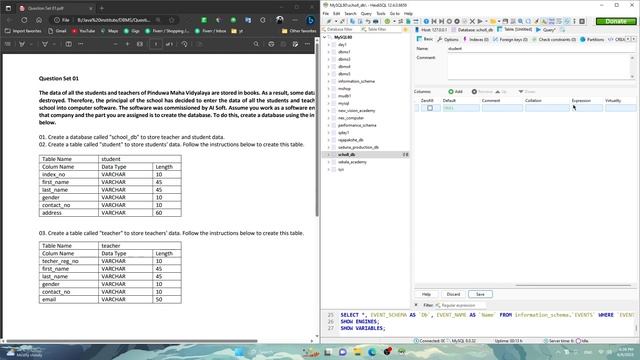The height and width of the screenshot is (360, 640).
Task: Click the favorites star beside Table filter
Action: pyautogui.click(x=405, y=29)
